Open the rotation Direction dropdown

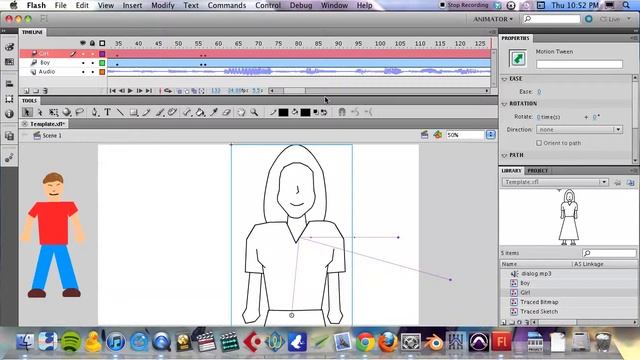[x=579, y=129]
